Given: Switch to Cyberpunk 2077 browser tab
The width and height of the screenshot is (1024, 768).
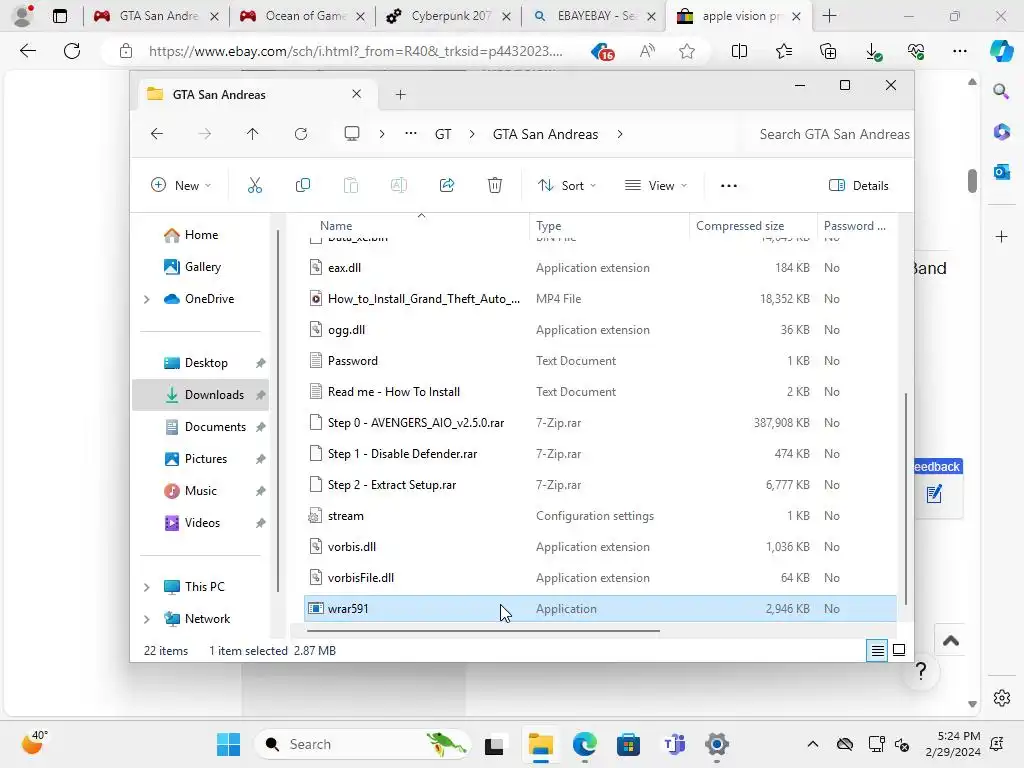Looking at the screenshot, I should tap(449, 16).
